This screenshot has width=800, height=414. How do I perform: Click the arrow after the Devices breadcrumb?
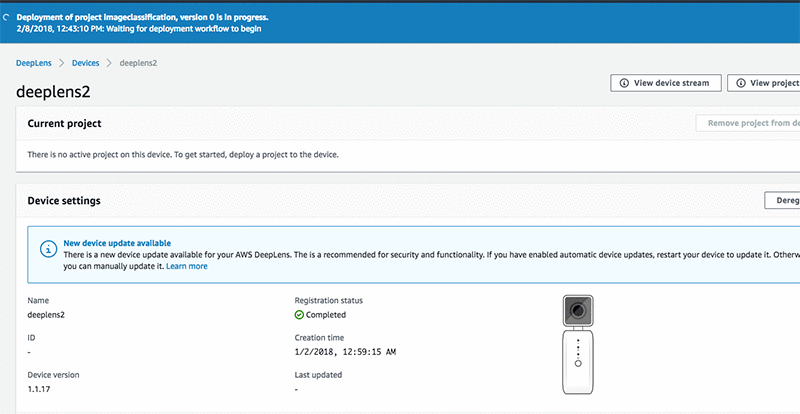pyautogui.click(x=109, y=63)
